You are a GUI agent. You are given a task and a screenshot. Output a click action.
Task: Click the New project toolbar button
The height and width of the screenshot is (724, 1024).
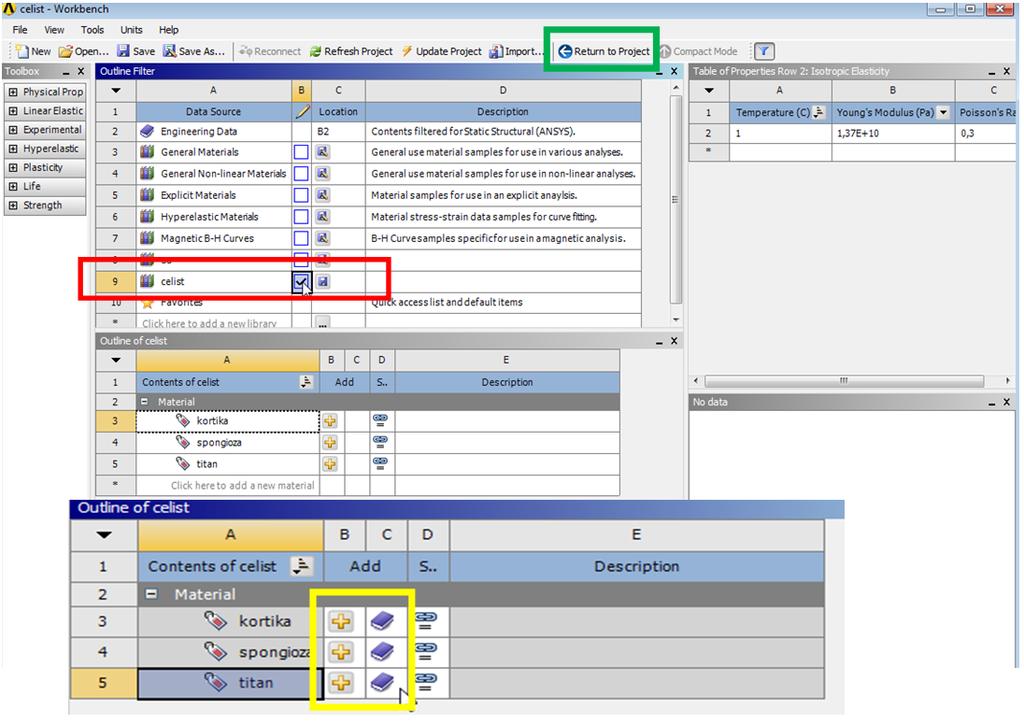(33, 51)
